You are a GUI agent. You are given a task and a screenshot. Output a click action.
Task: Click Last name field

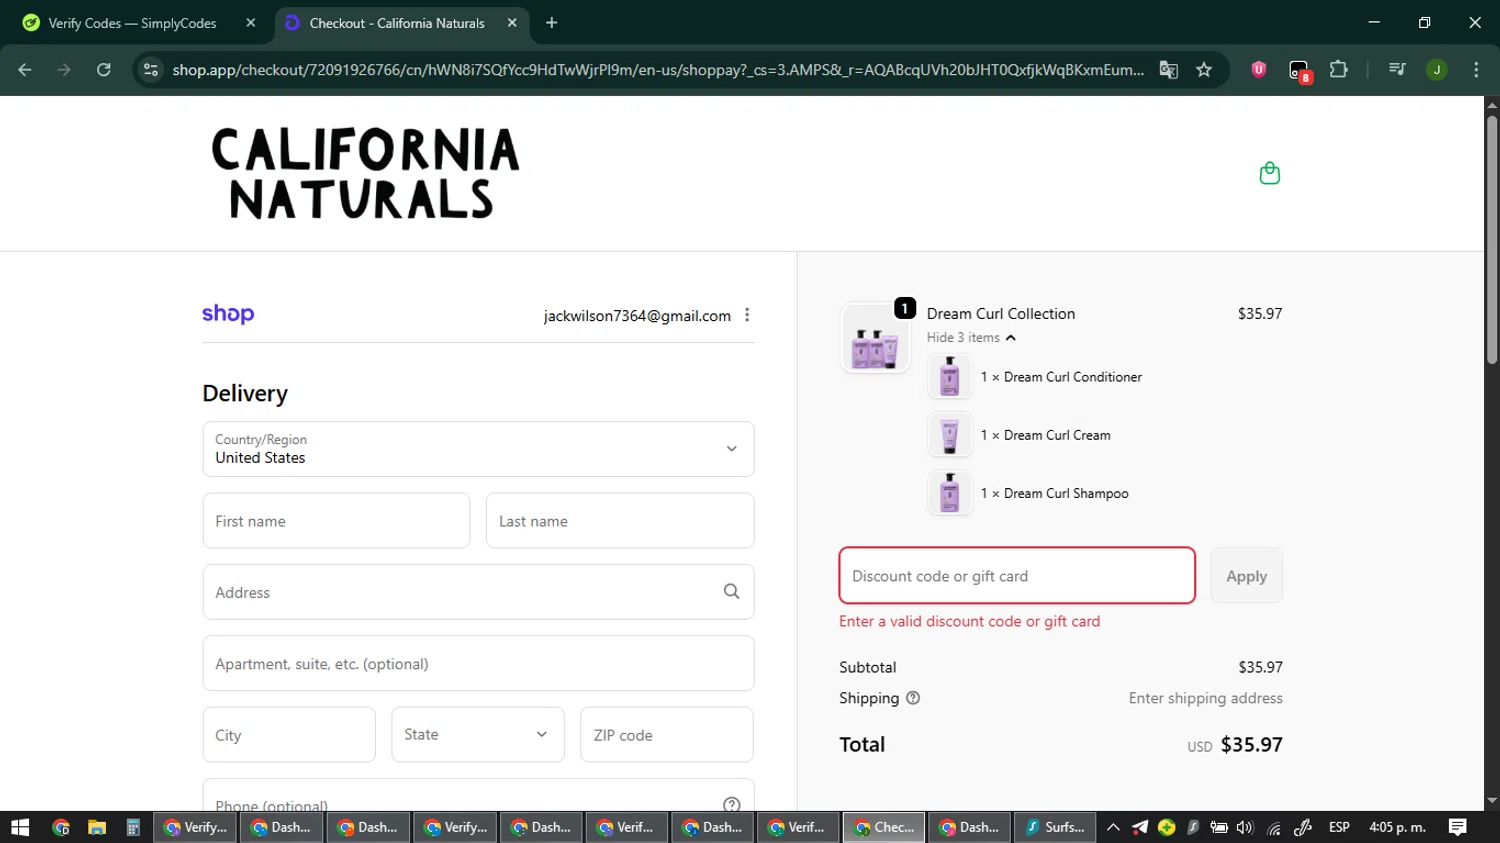pos(620,520)
